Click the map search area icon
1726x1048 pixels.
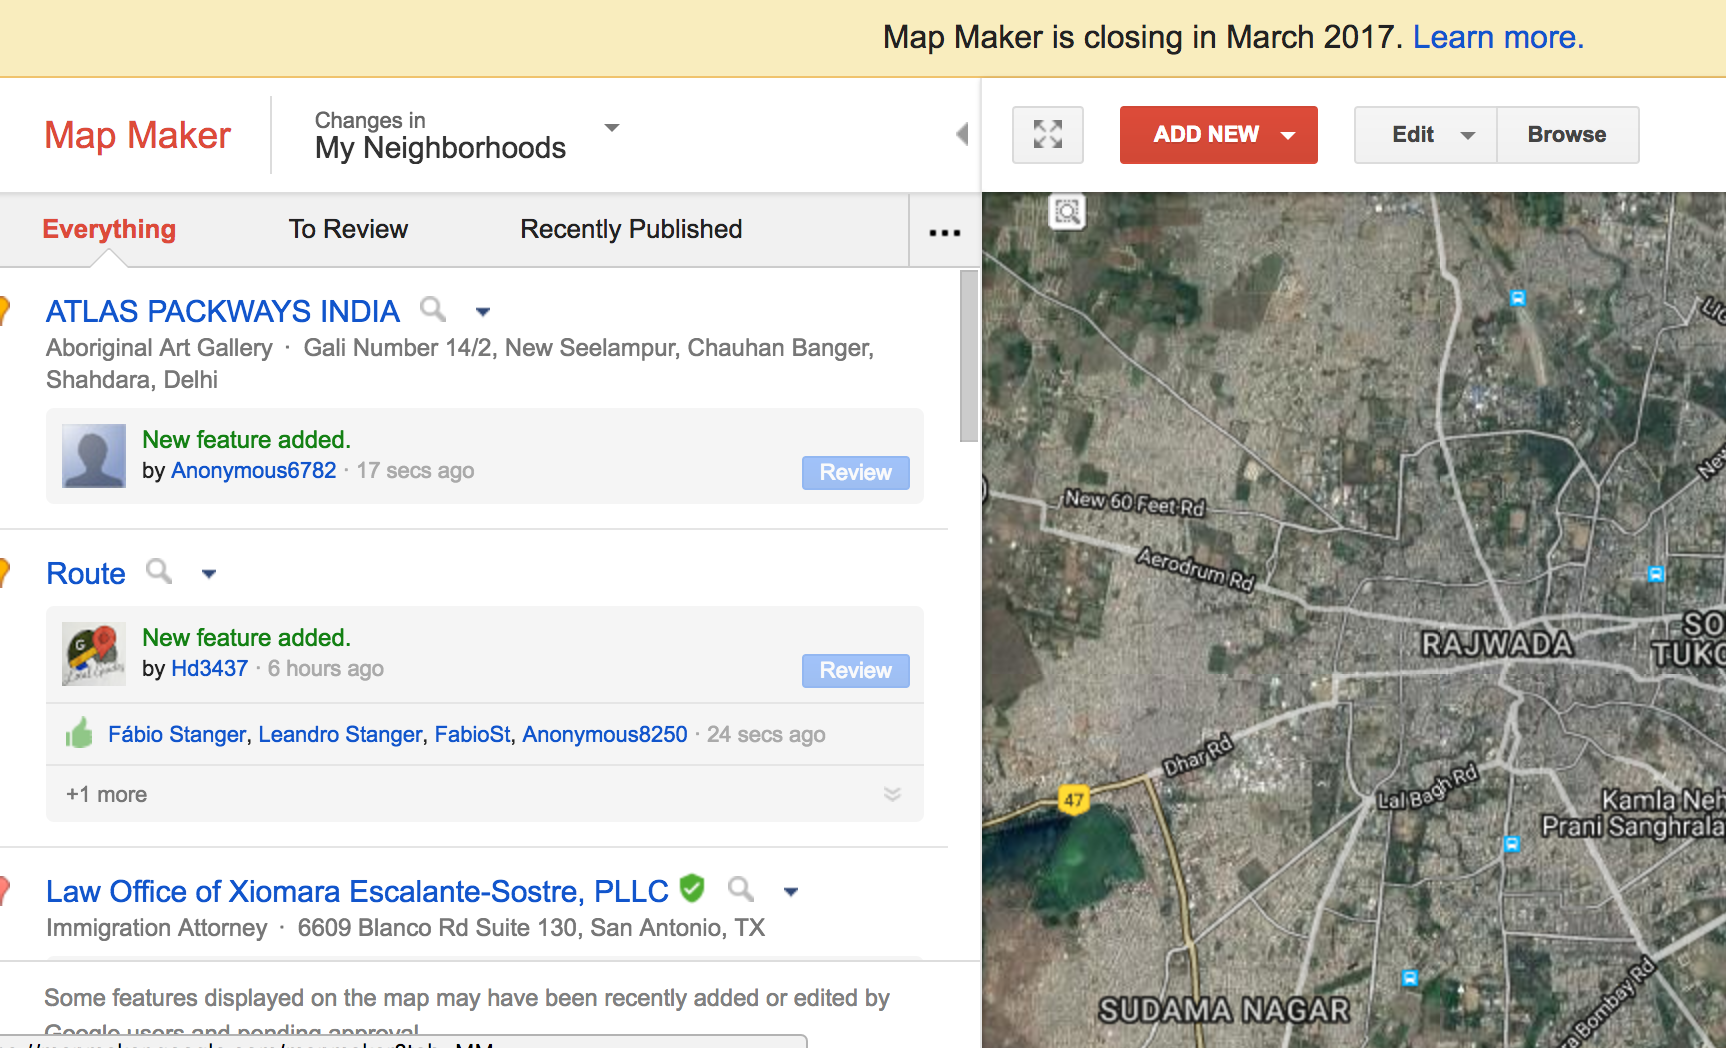pyautogui.click(x=1067, y=212)
